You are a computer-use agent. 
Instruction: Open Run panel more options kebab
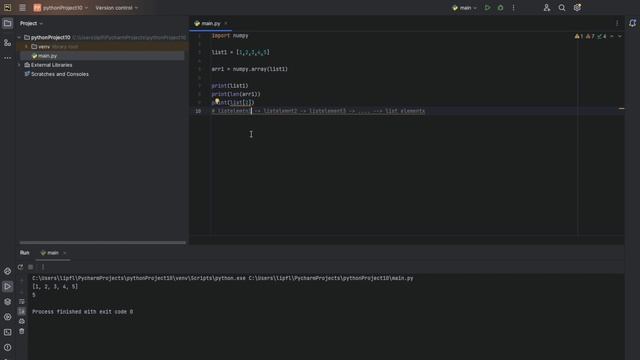pos(43,267)
